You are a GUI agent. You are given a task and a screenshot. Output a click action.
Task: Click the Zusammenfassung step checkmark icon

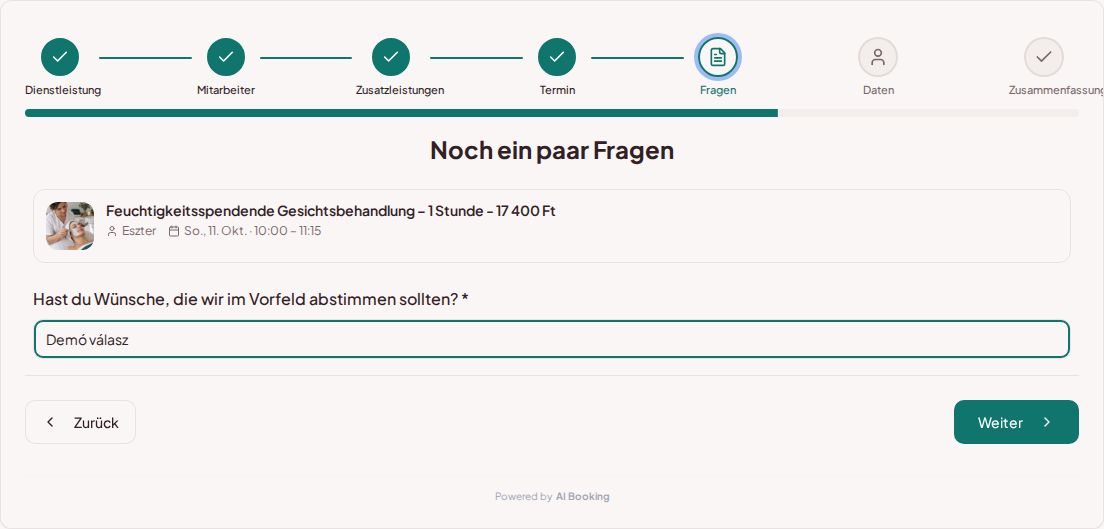pyautogui.click(x=1043, y=57)
